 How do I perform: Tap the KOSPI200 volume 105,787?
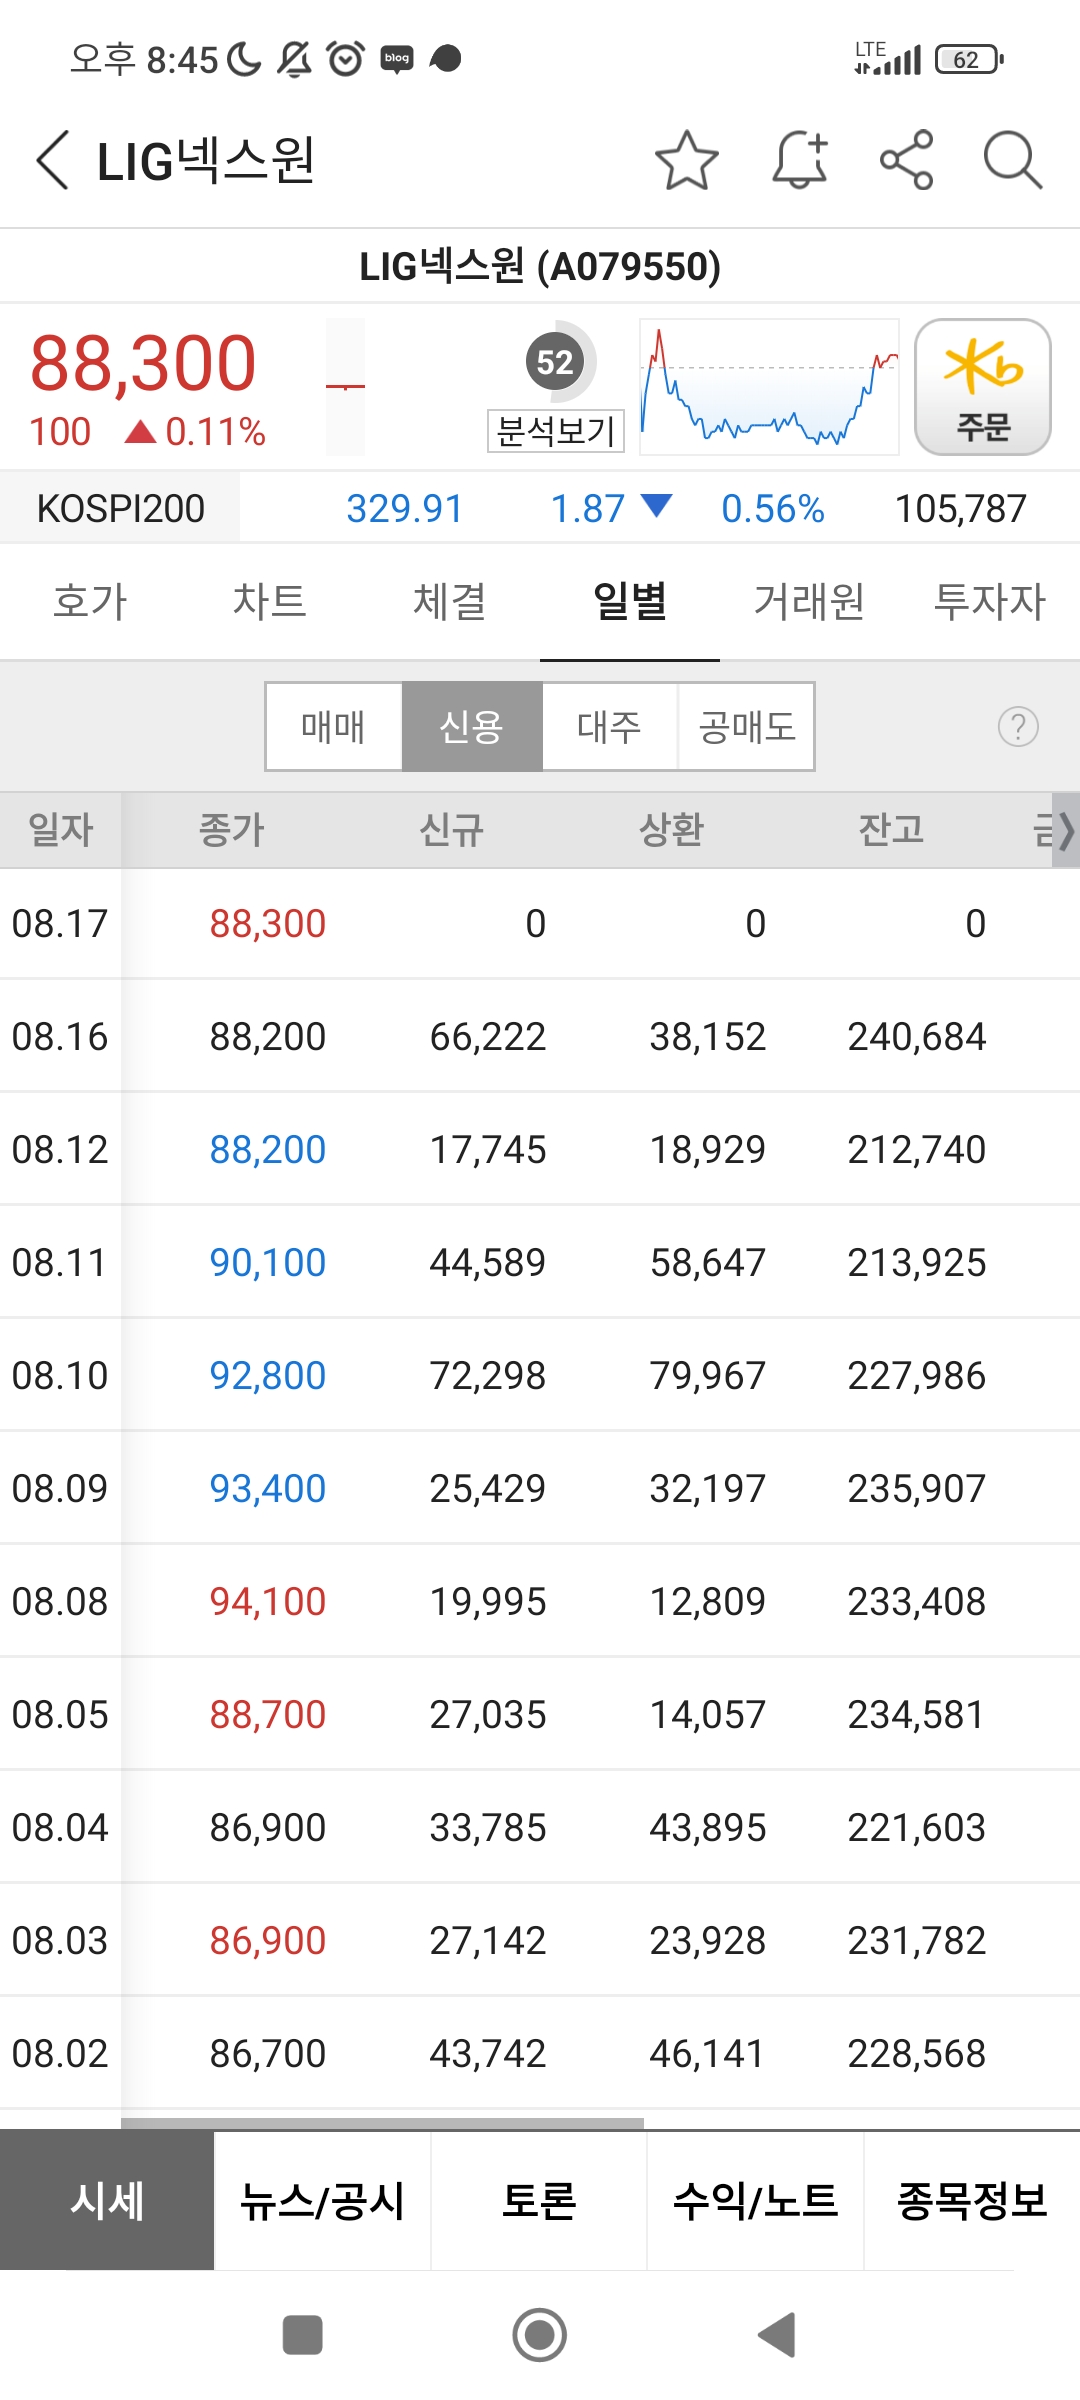coord(961,508)
